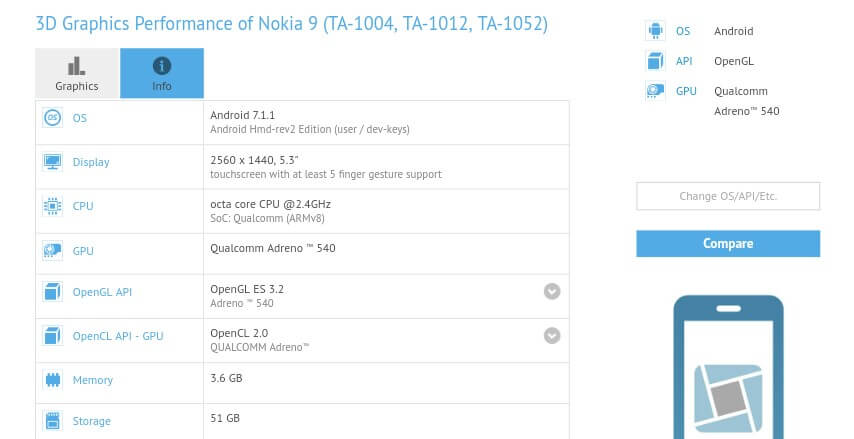Select the Info tab
This screenshot has height=439, width=854.
point(162,74)
